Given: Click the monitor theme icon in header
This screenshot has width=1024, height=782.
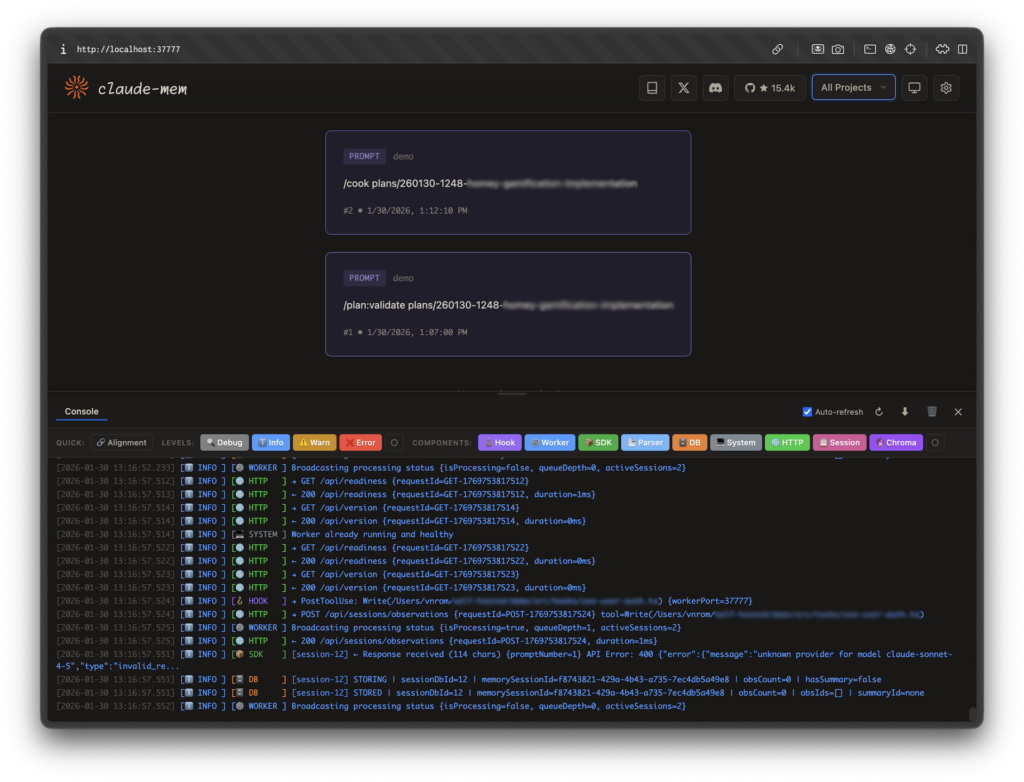Looking at the screenshot, I should coord(914,88).
